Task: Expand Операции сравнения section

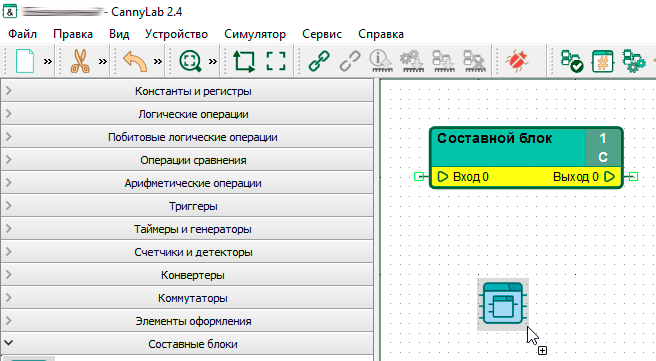Action: coord(187,160)
